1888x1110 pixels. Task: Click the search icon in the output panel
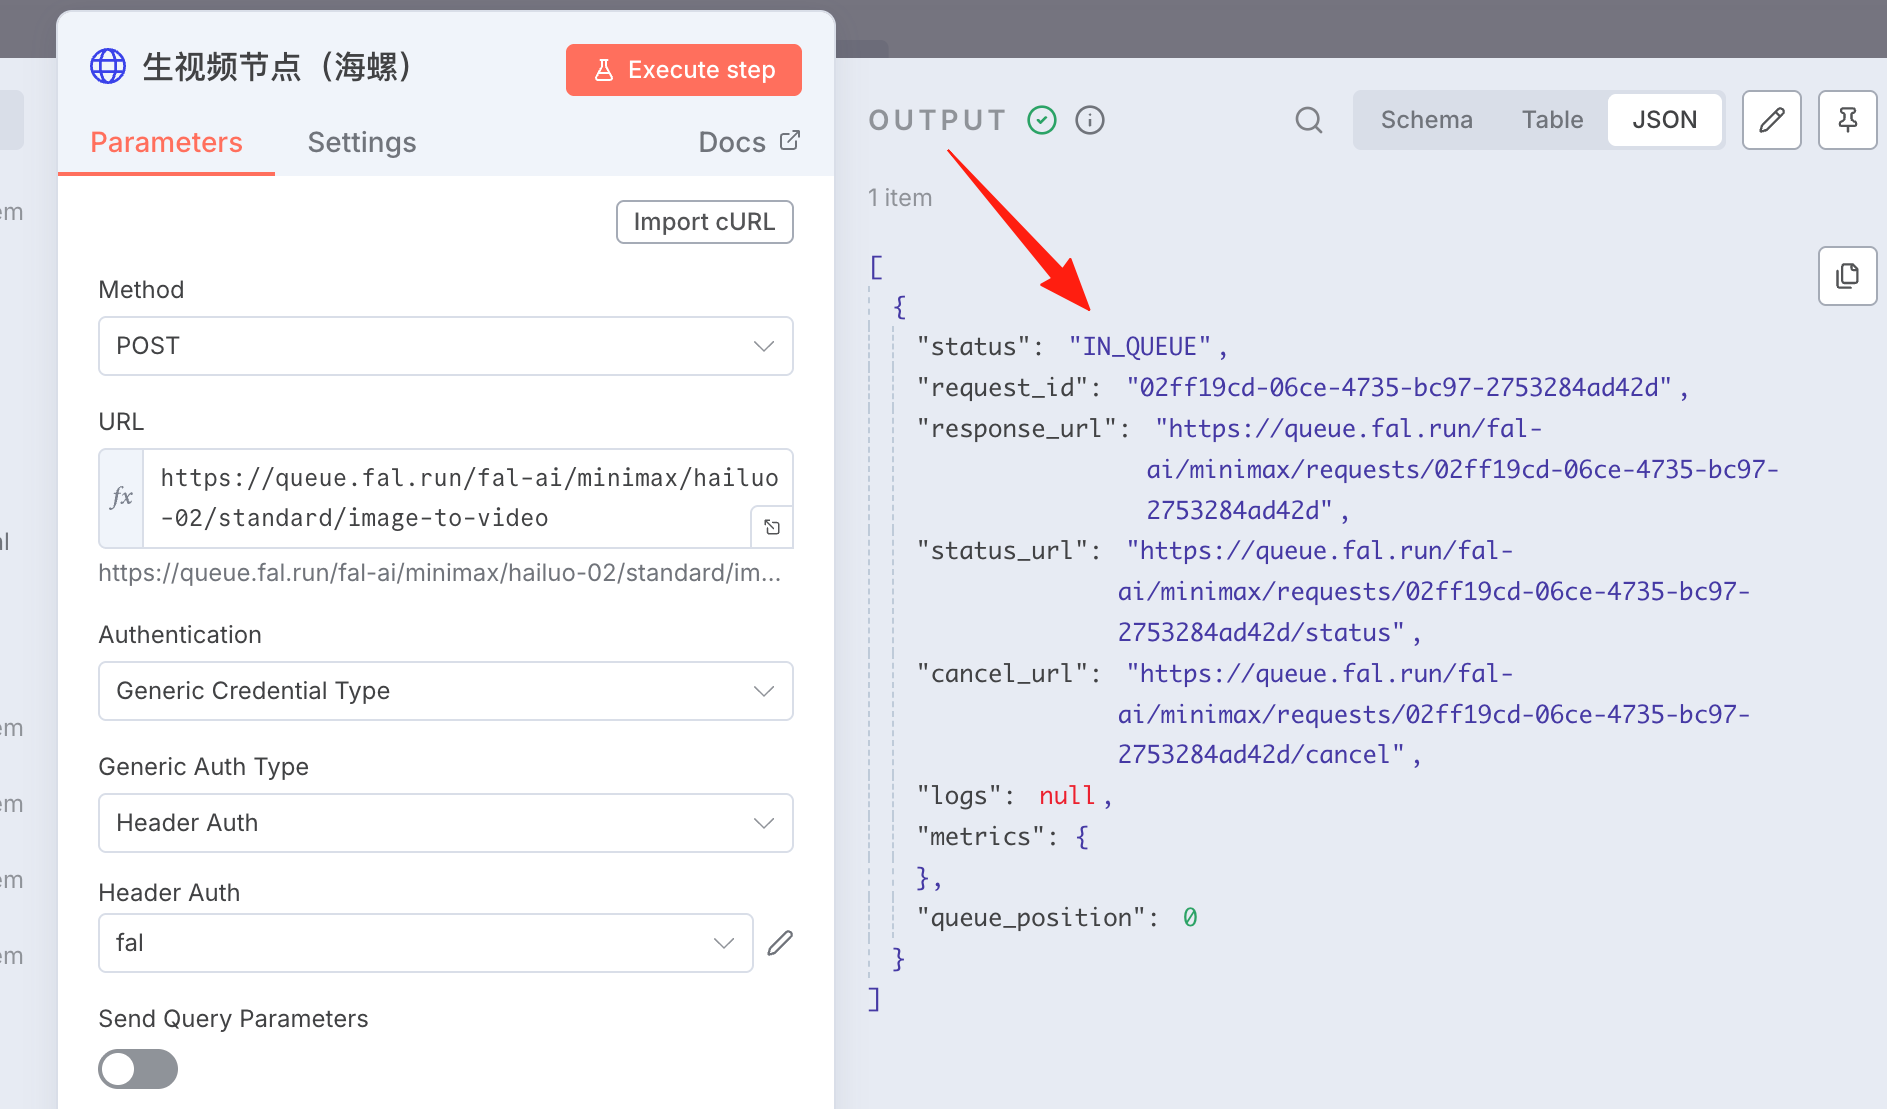1308,120
